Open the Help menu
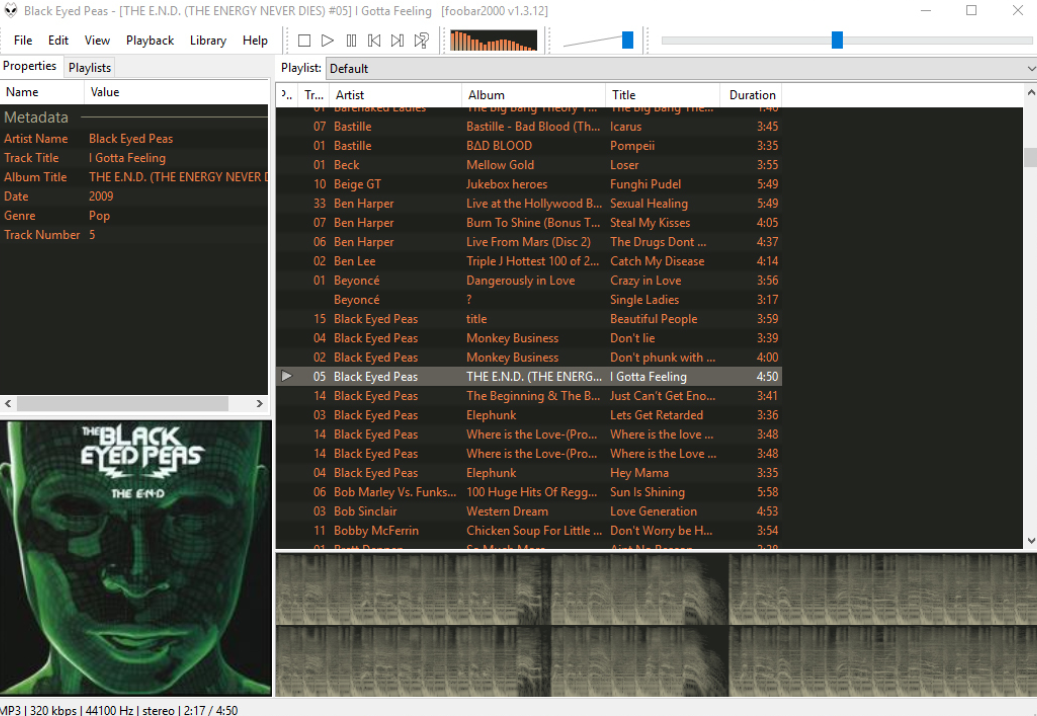This screenshot has height=716, width=1037. tap(255, 40)
